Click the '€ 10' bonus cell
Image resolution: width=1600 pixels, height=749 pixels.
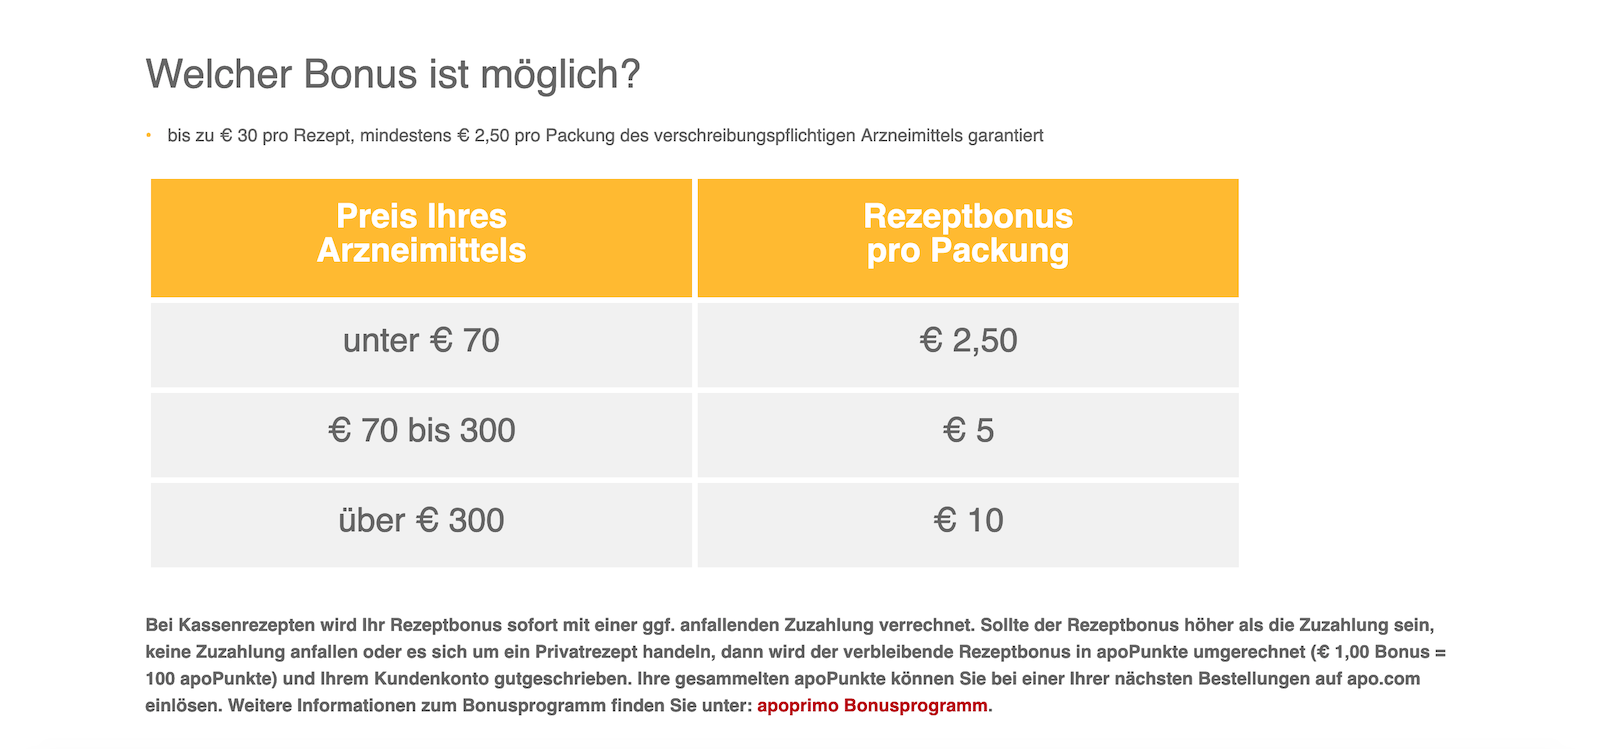(x=967, y=521)
